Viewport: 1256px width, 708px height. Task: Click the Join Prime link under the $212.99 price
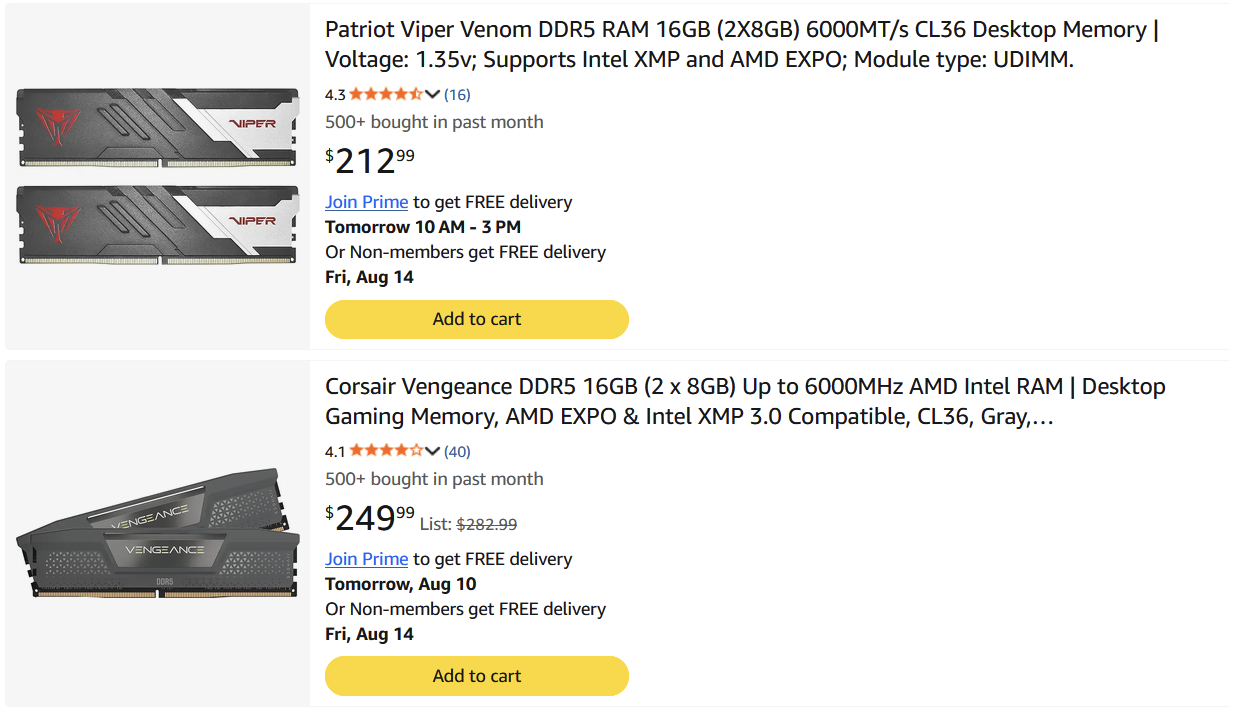coord(366,202)
